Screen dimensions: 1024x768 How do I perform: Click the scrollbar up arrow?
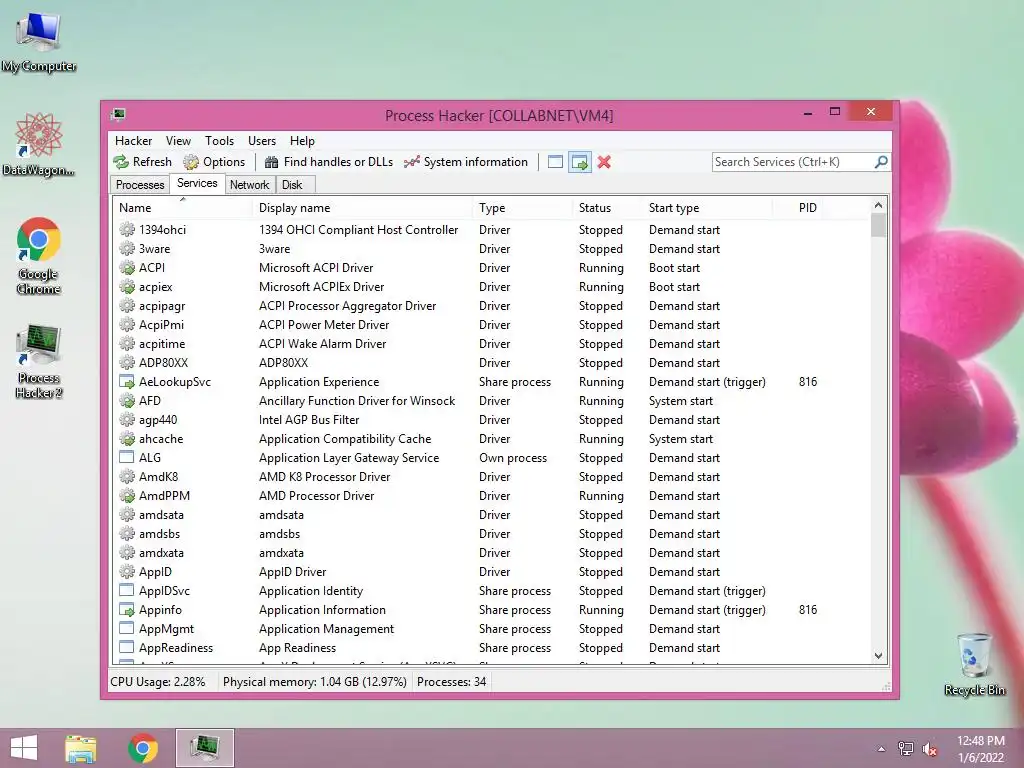[878, 205]
